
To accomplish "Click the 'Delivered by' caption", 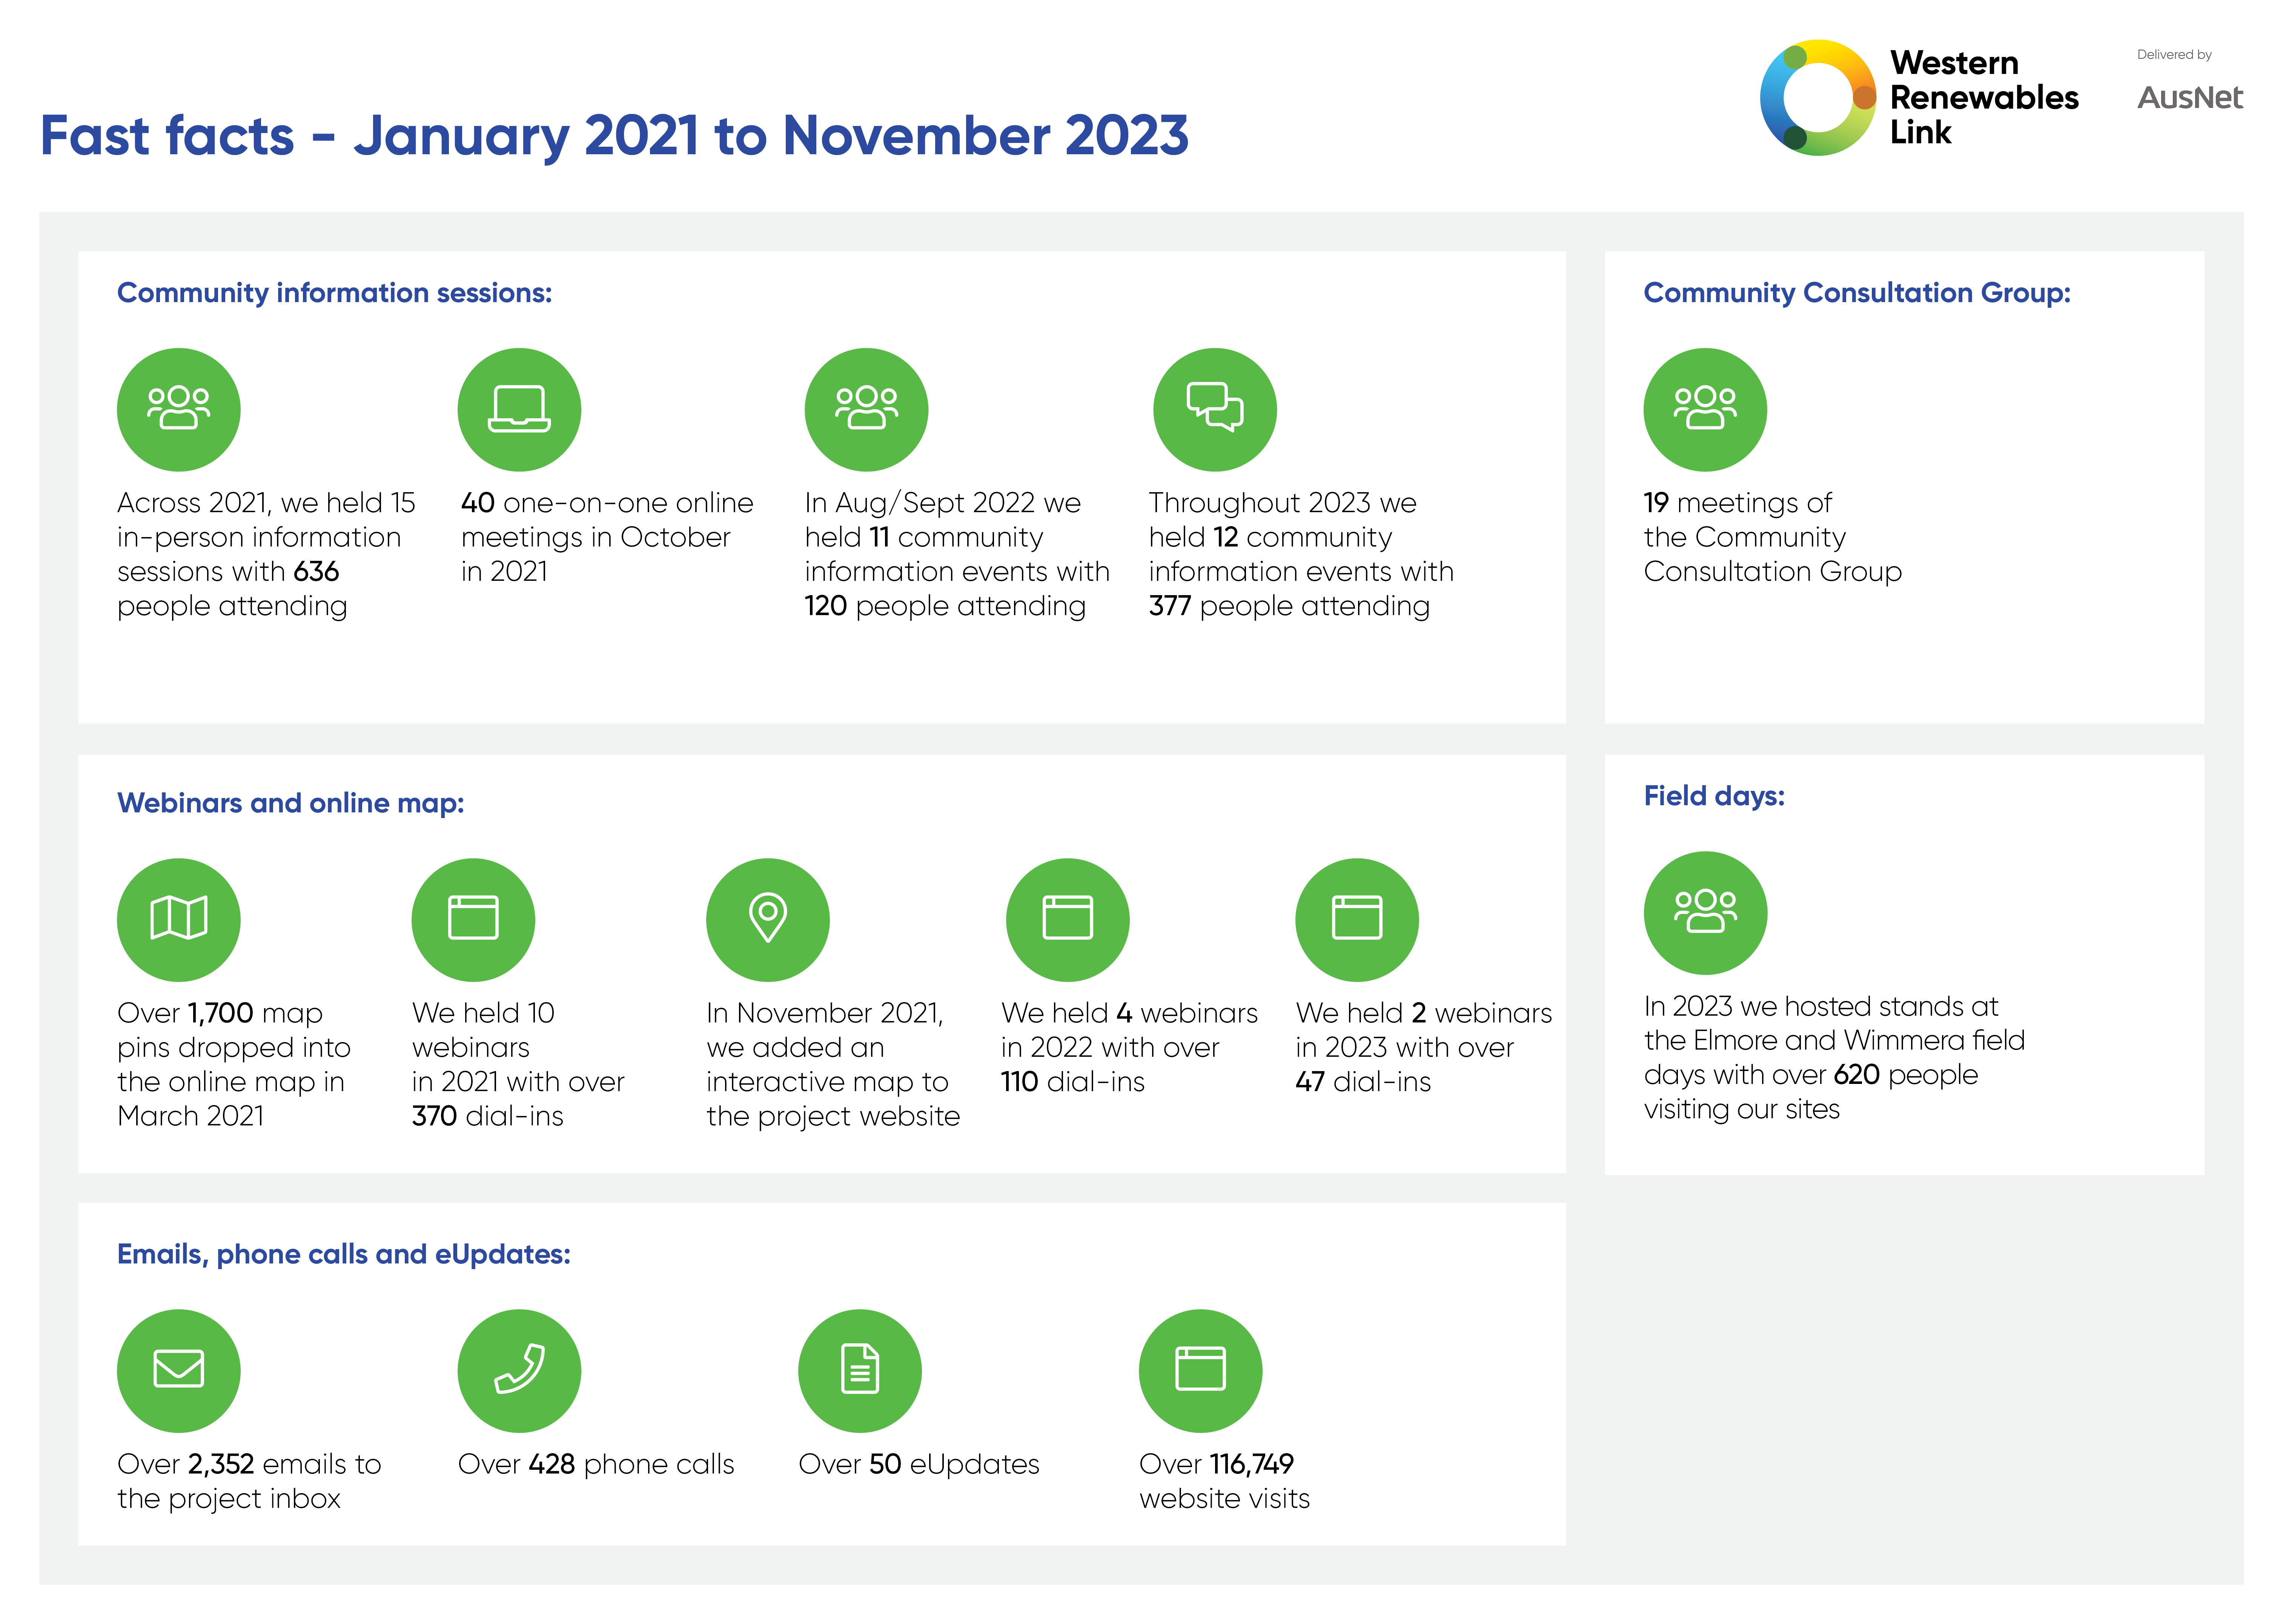I will pyautogui.click(x=2174, y=55).
